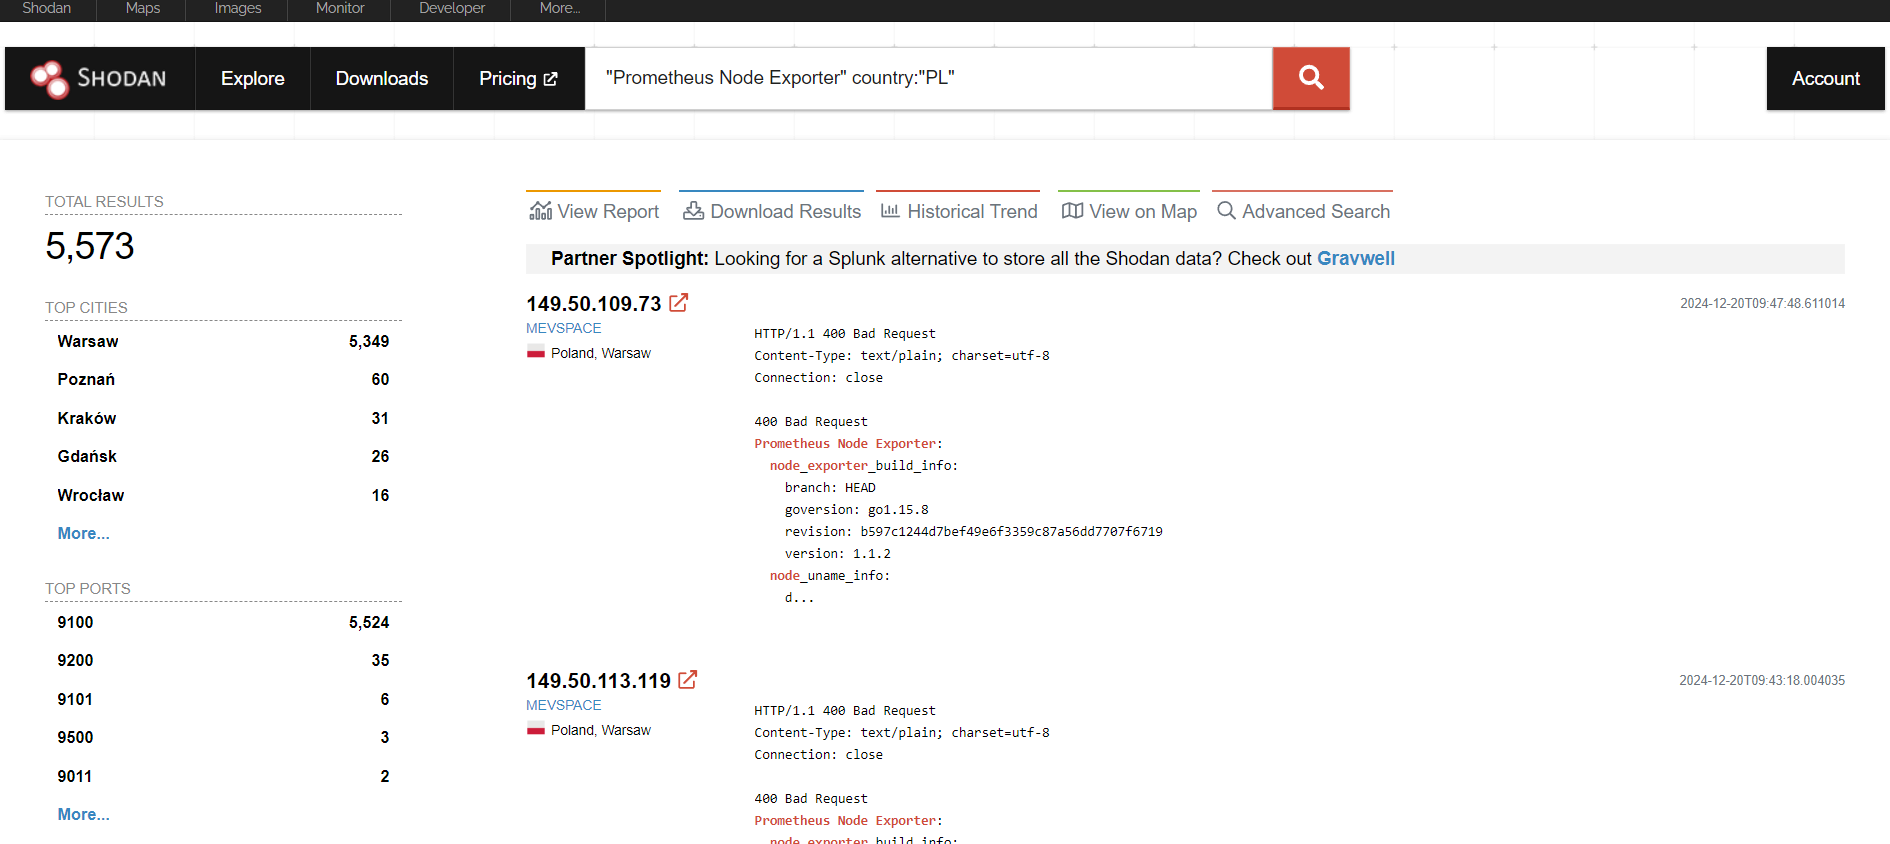Click MEVSPACE under 149.50.113.119

click(564, 705)
